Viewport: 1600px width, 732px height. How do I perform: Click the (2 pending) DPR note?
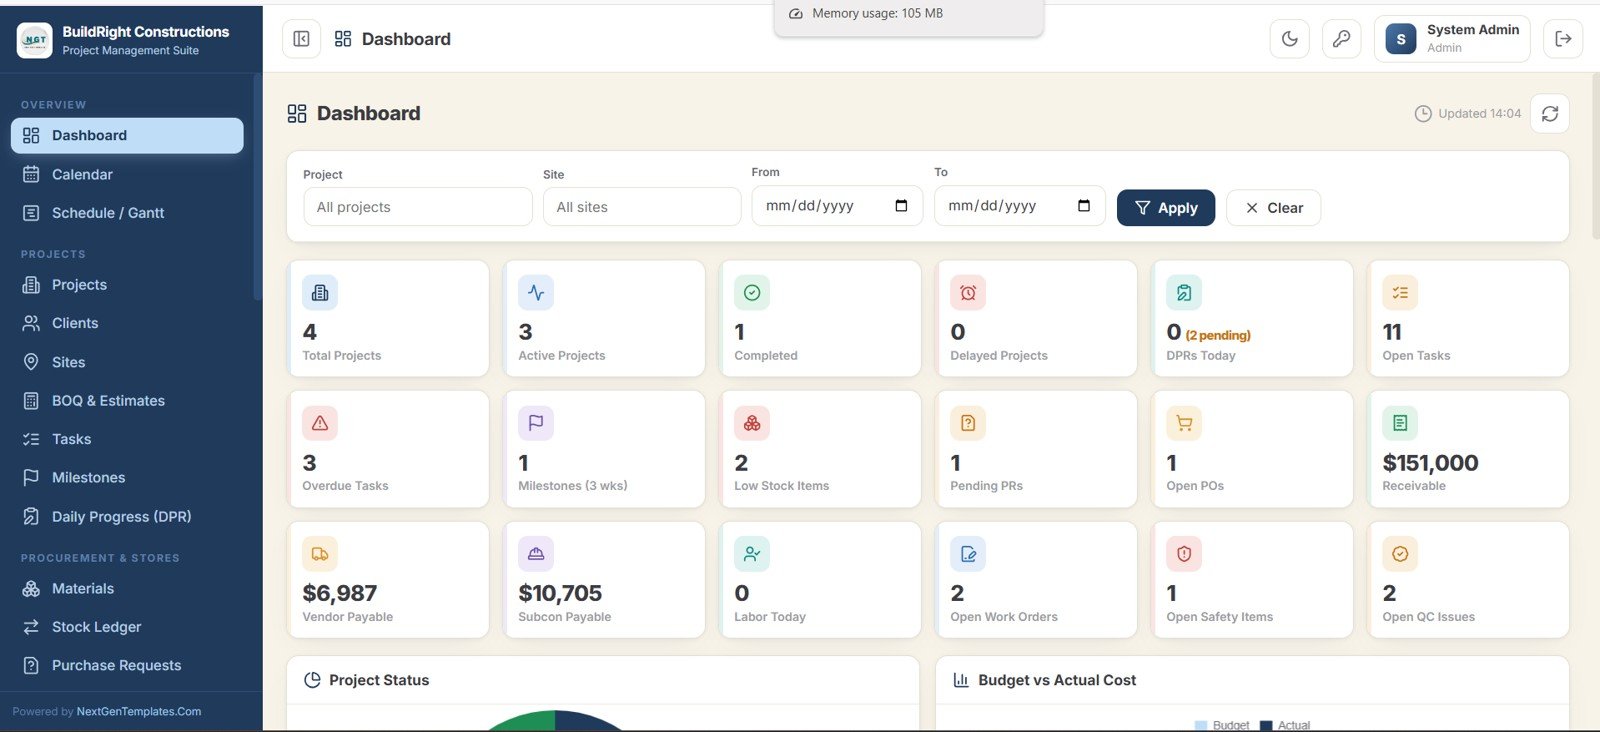(1218, 335)
